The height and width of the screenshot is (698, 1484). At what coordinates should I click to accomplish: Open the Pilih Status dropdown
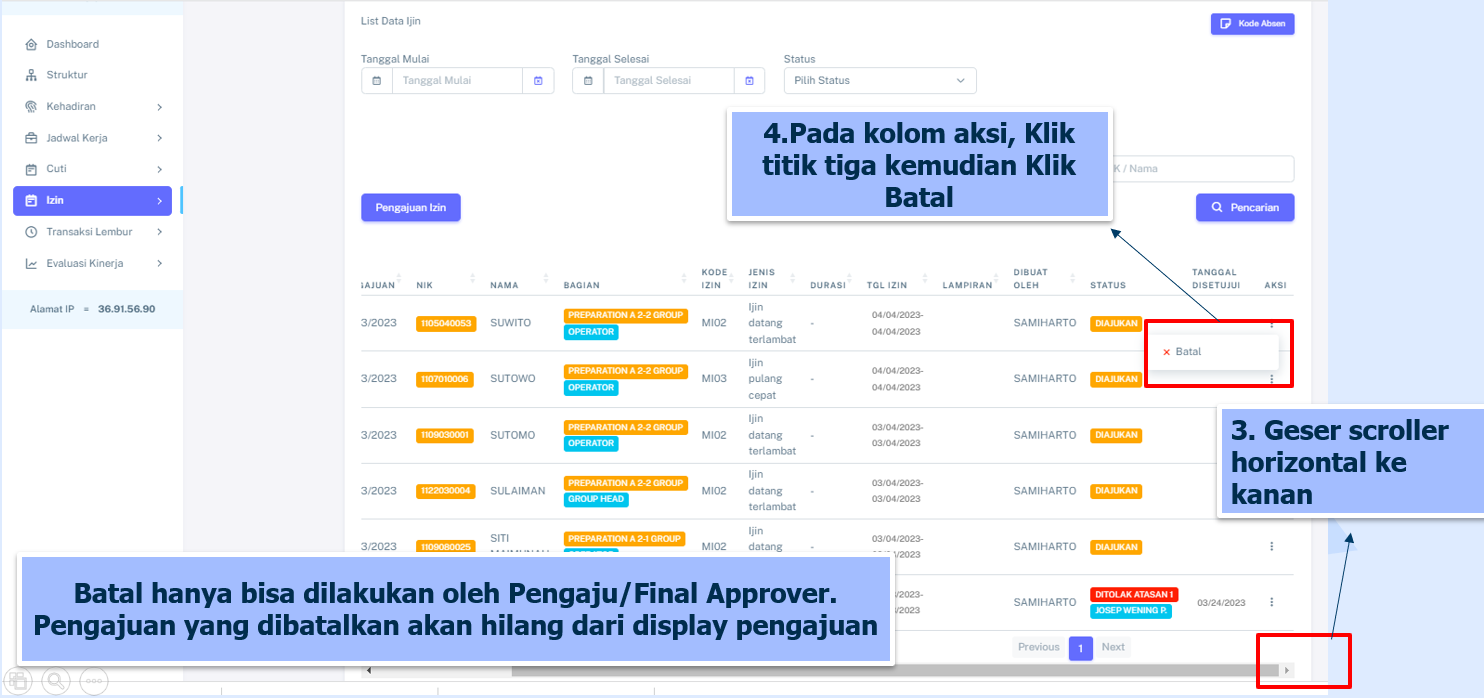coord(879,81)
